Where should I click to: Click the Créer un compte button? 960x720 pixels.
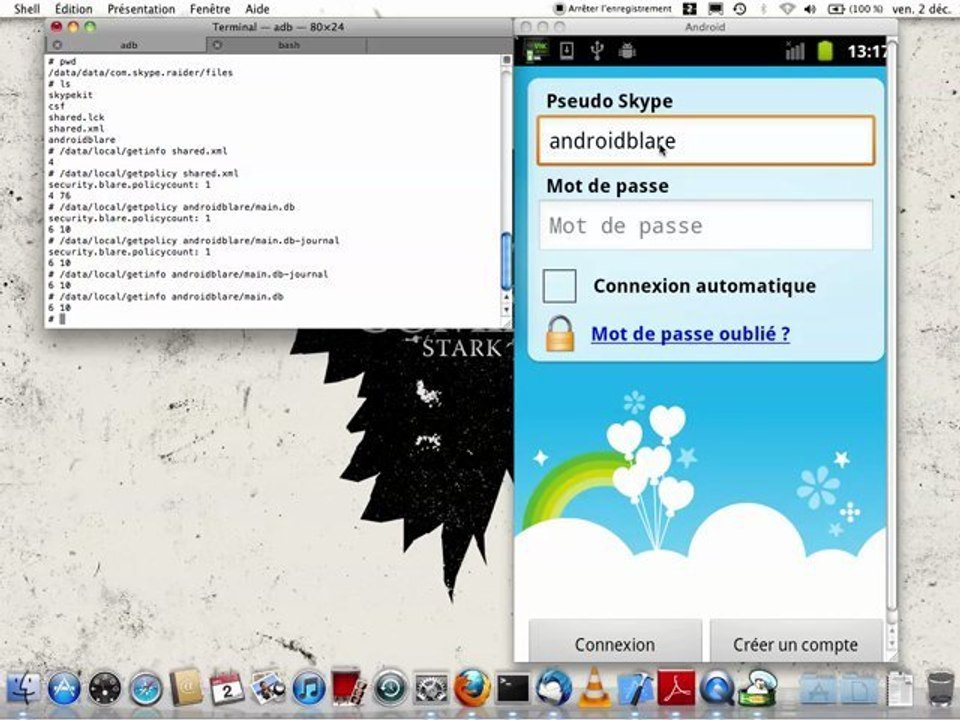[795, 642]
